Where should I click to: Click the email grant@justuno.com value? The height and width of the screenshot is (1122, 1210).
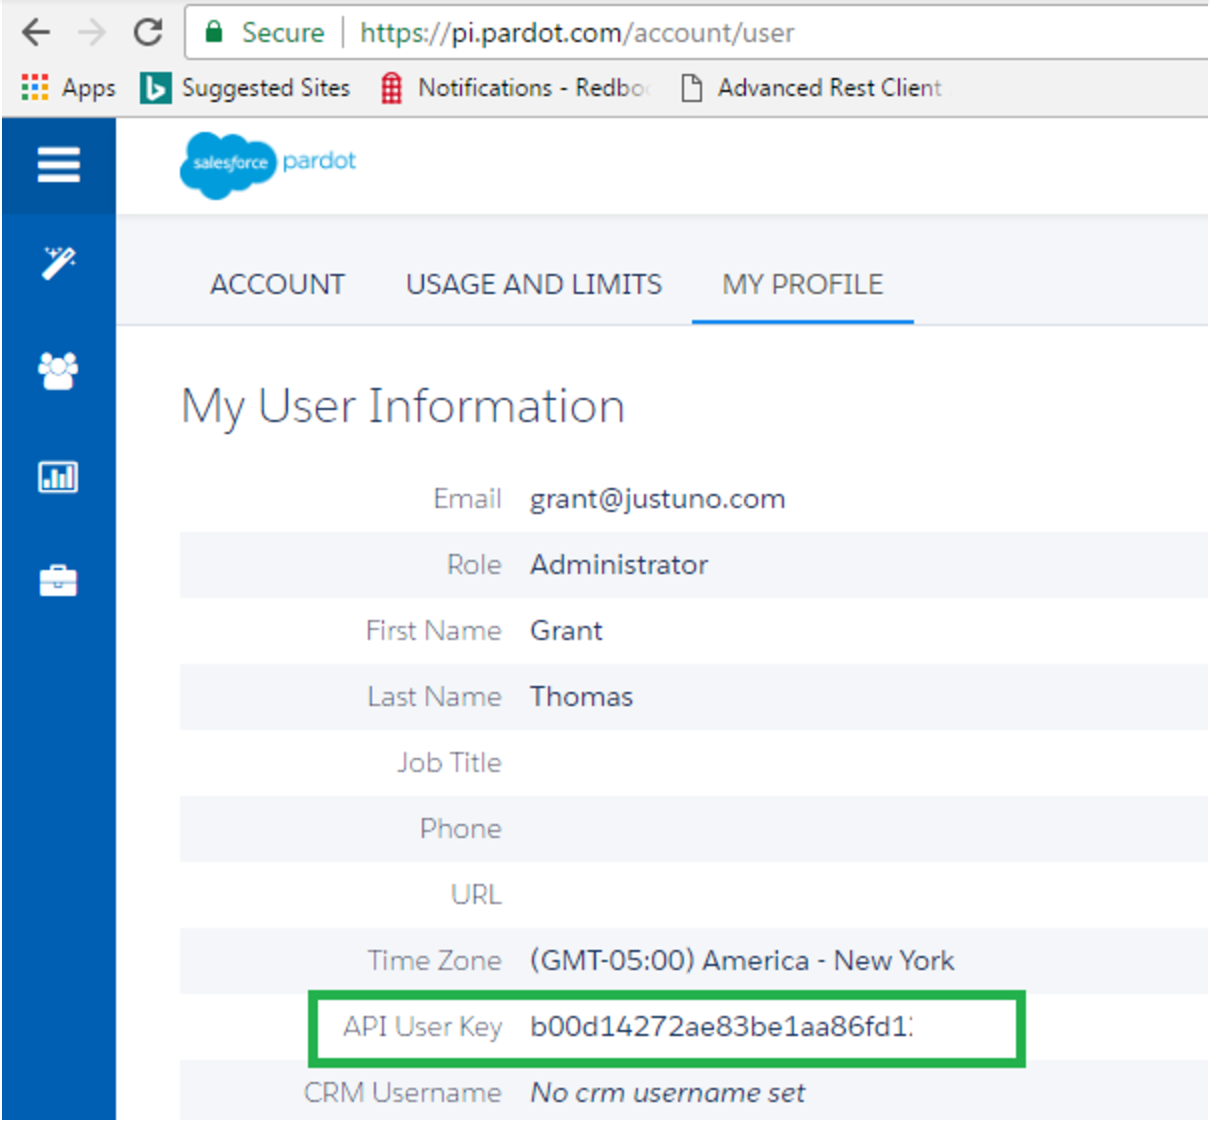click(x=657, y=499)
